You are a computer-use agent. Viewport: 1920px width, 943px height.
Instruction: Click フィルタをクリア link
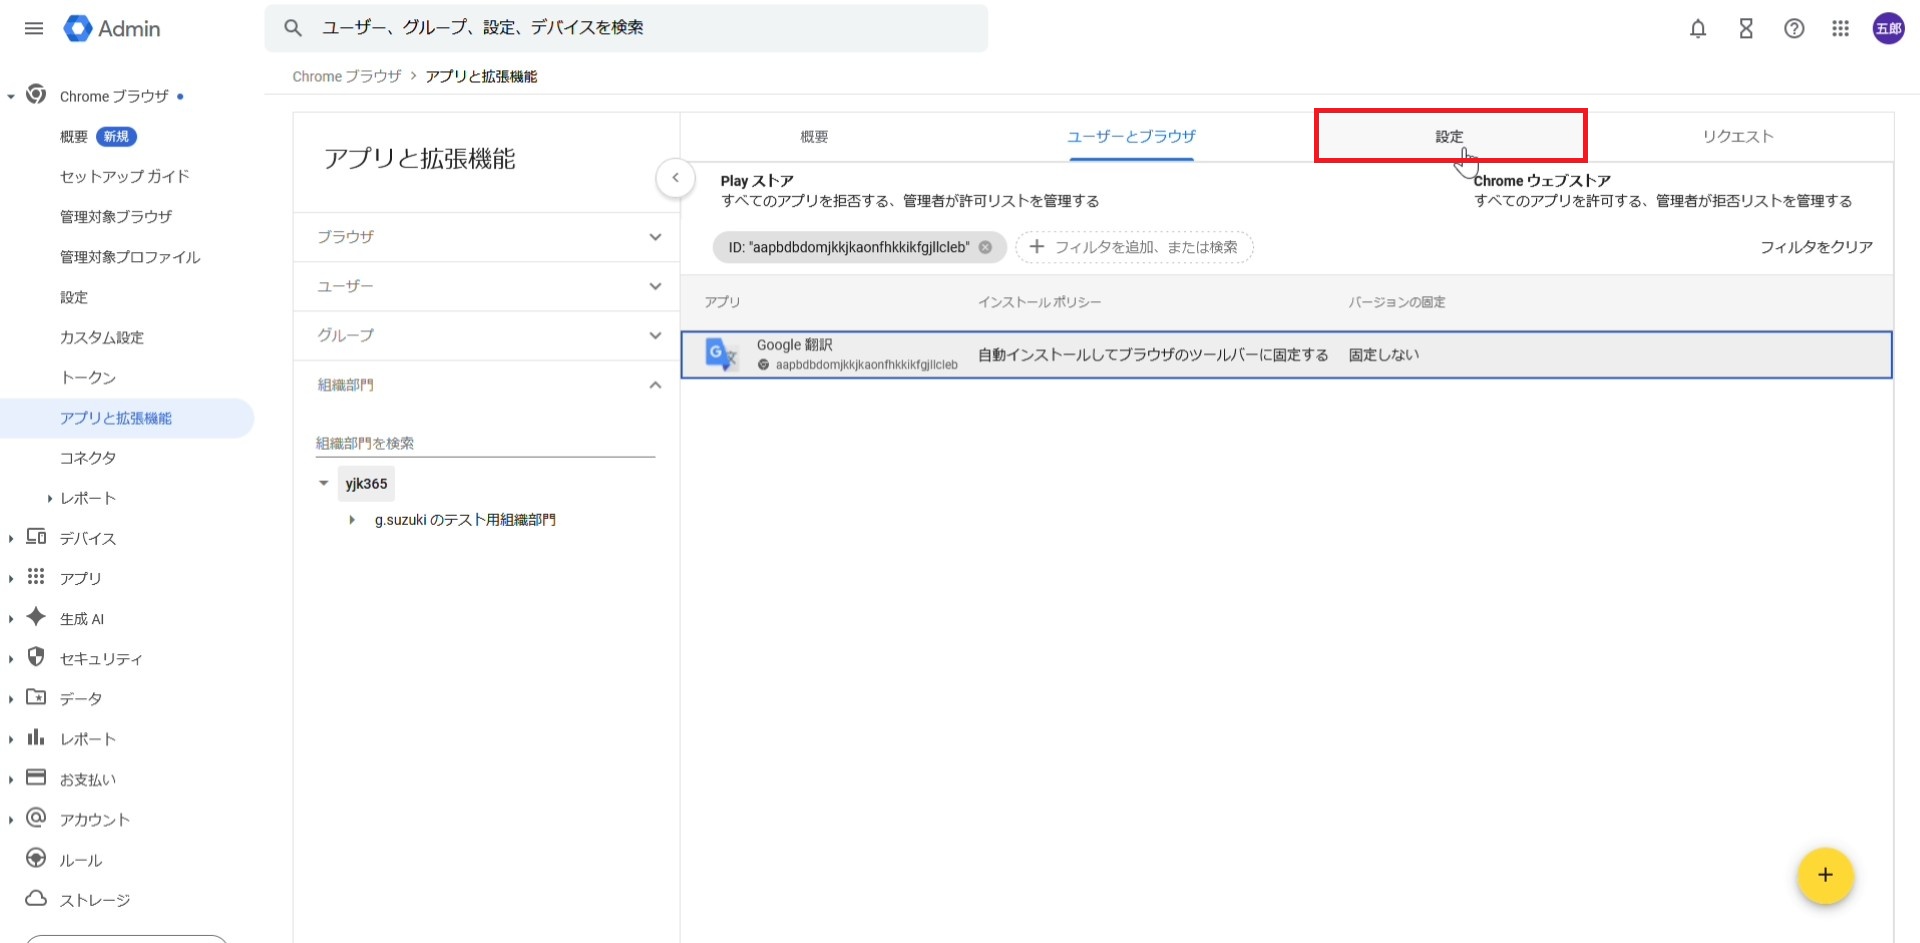pos(1816,247)
